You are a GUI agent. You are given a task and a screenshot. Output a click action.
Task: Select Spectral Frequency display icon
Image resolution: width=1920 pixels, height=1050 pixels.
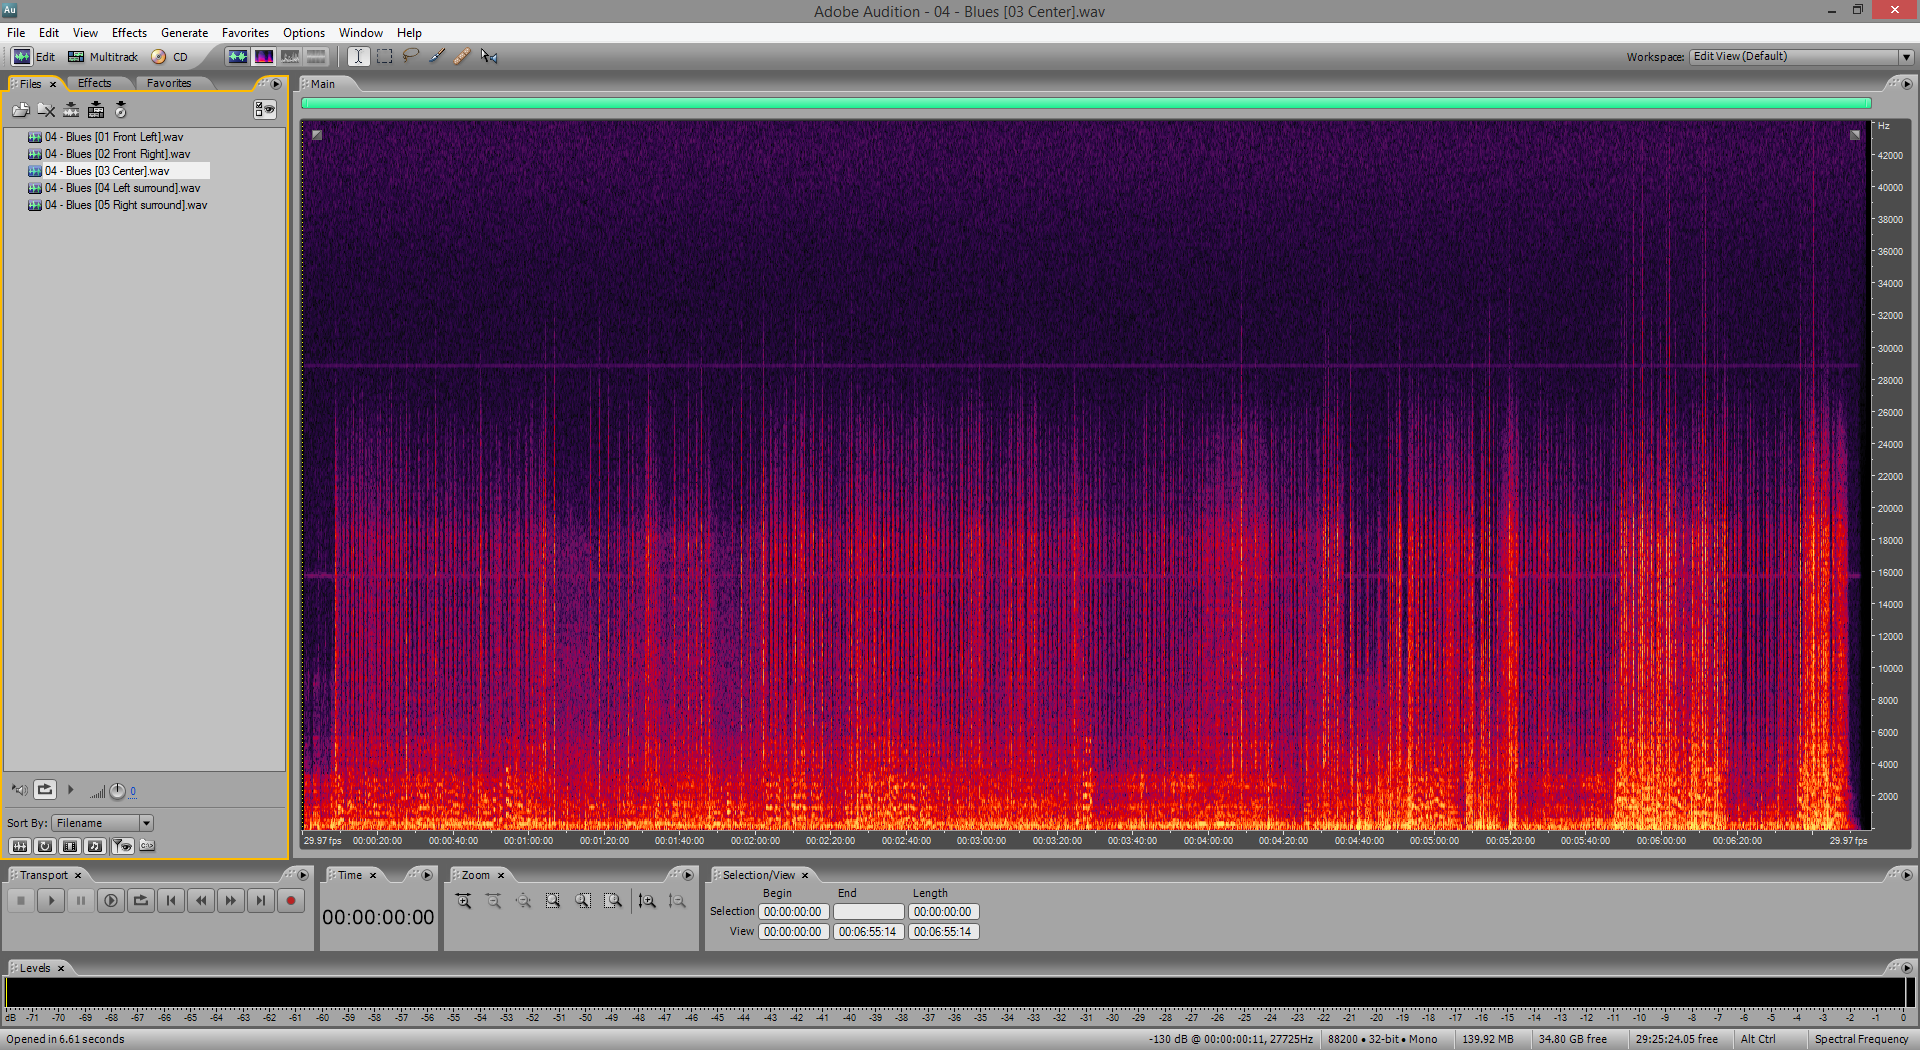click(263, 57)
